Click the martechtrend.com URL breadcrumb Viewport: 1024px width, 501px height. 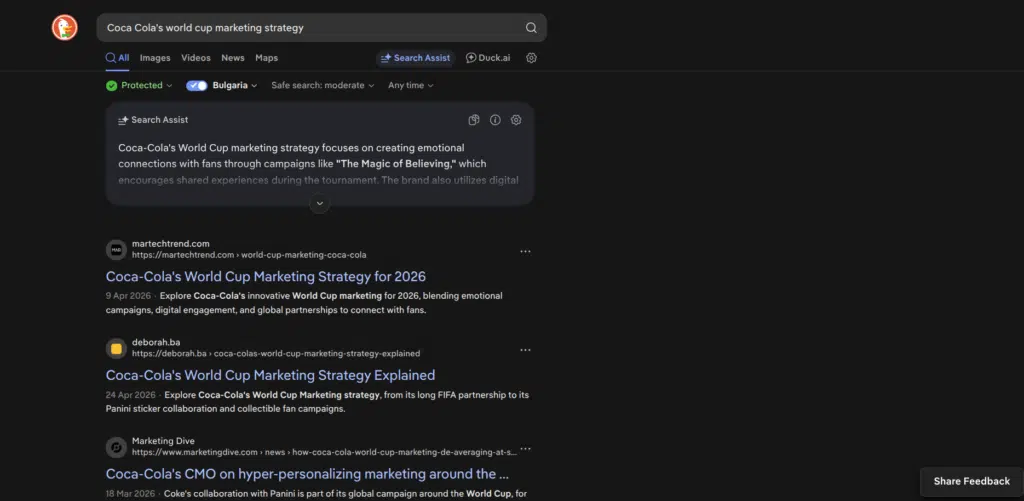(249, 255)
